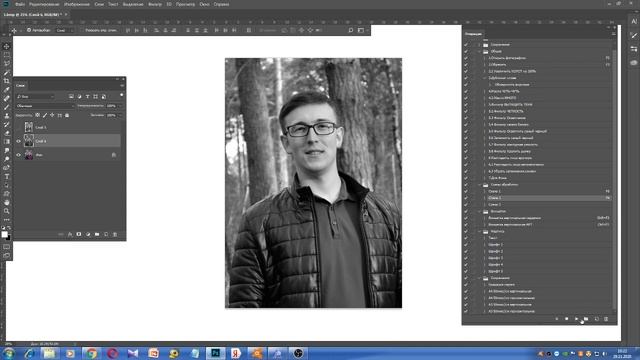The width and height of the screenshot is (640, 360).
Task: Toggle visibility of the Фон layer
Action: click(x=18, y=155)
